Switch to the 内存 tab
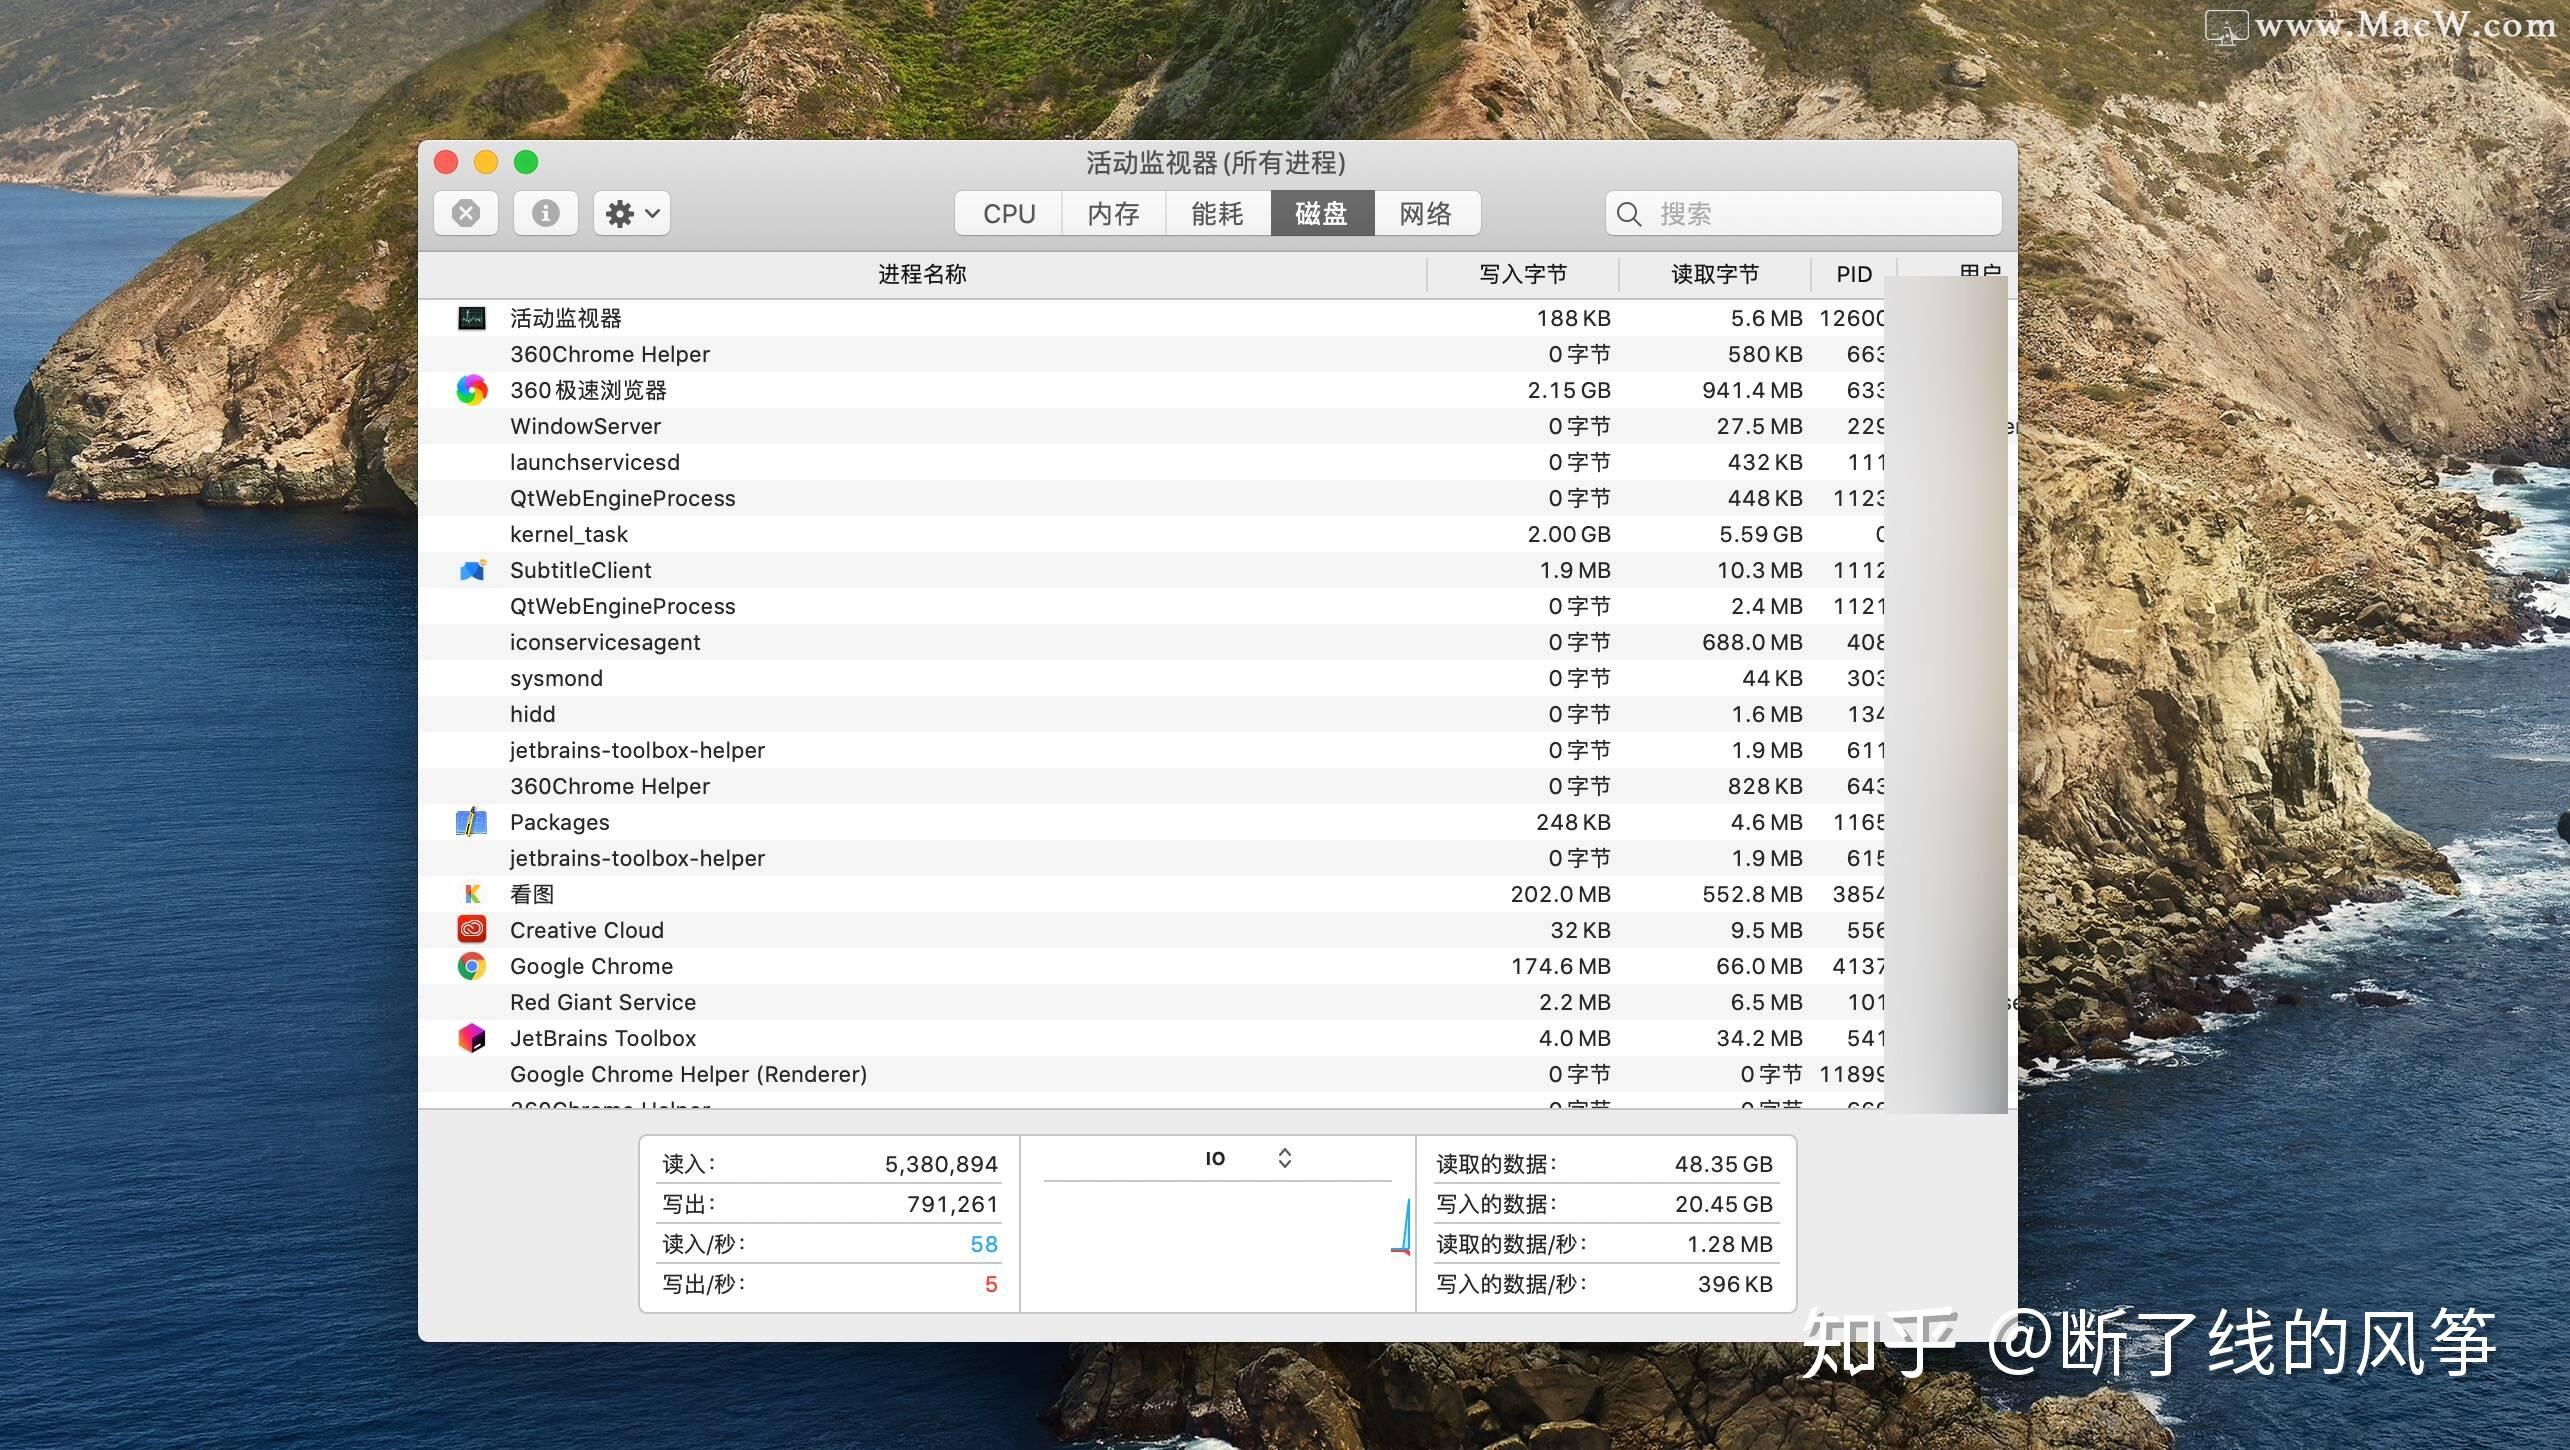The height and width of the screenshot is (1450, 2570). click(x=1114, y=213)
